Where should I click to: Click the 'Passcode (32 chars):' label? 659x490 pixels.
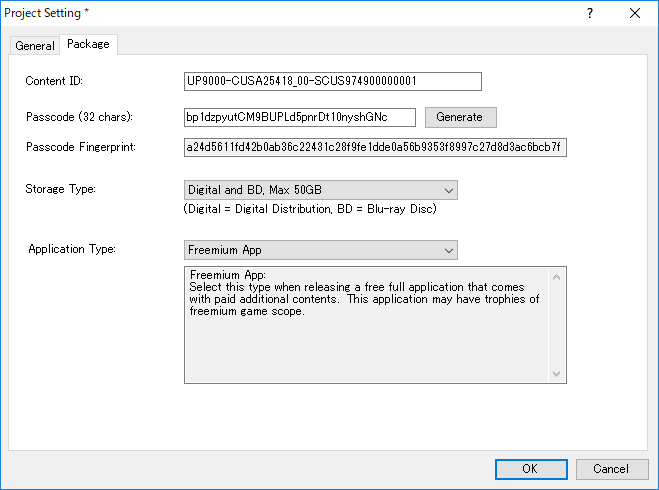79,117
